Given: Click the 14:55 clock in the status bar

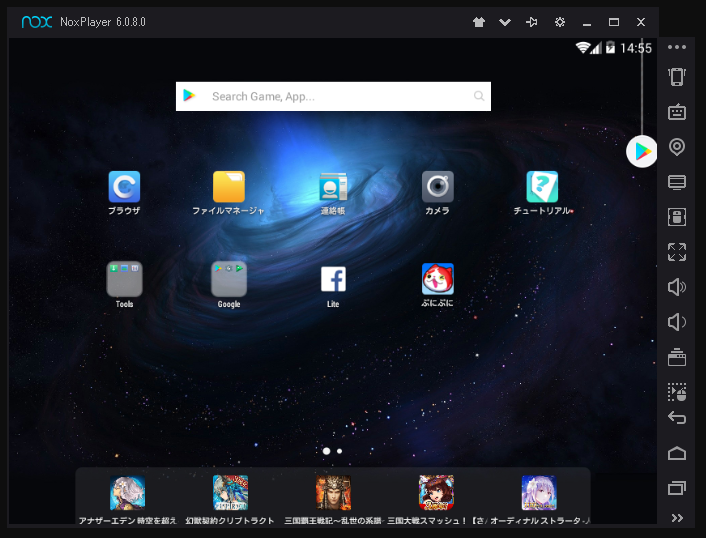Looking at the screenshot, I should pyautogui.click(x=636, y=48).
